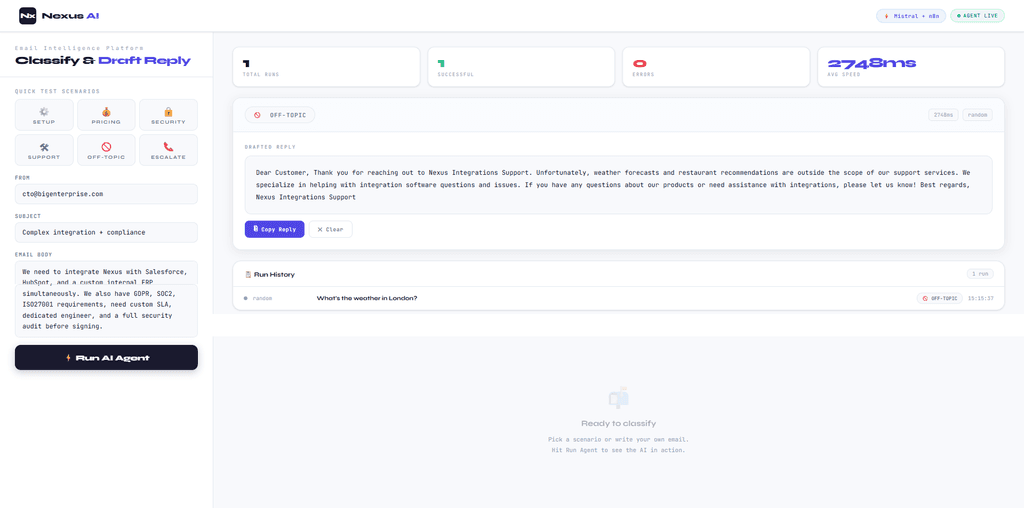The height and width of the screenshot is (508, 1024).
Task: Select the Escalate test scenario
Action: pyautogui.click(x=168, y=150)
